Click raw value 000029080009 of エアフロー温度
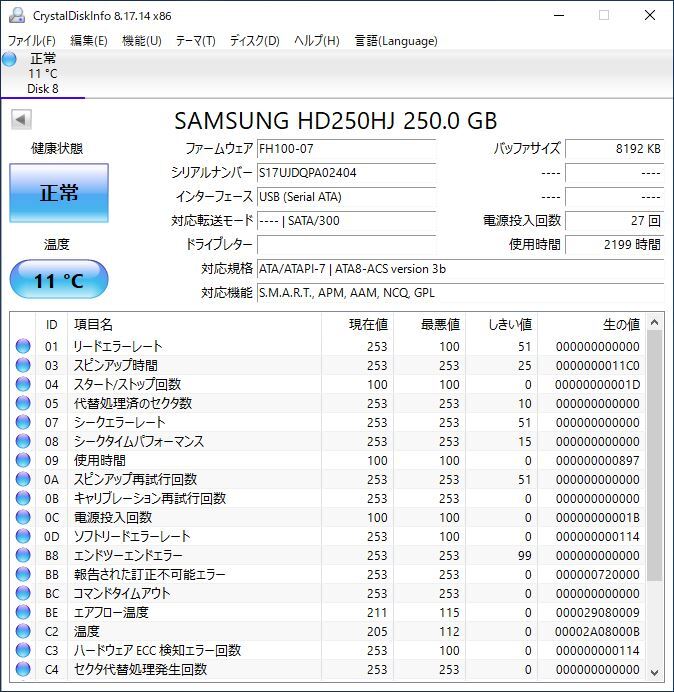 tap(598, 613)
